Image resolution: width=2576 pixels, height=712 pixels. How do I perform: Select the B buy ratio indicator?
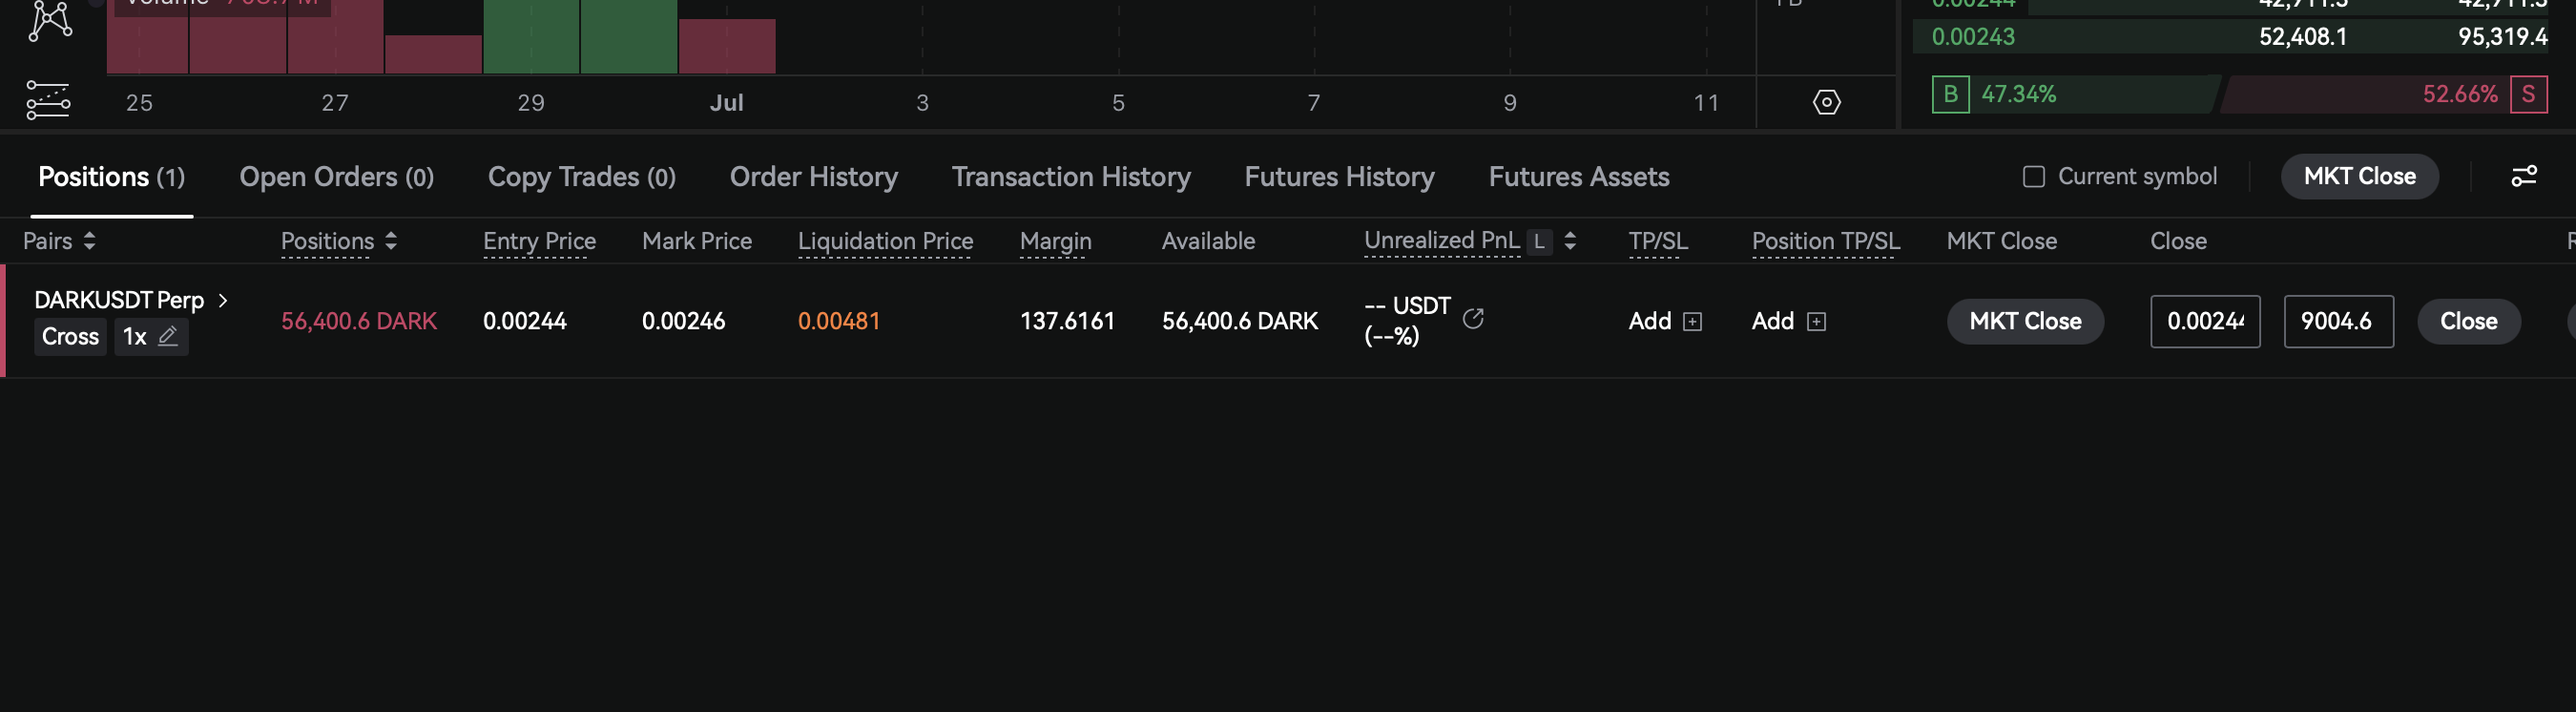point(1950,94)
